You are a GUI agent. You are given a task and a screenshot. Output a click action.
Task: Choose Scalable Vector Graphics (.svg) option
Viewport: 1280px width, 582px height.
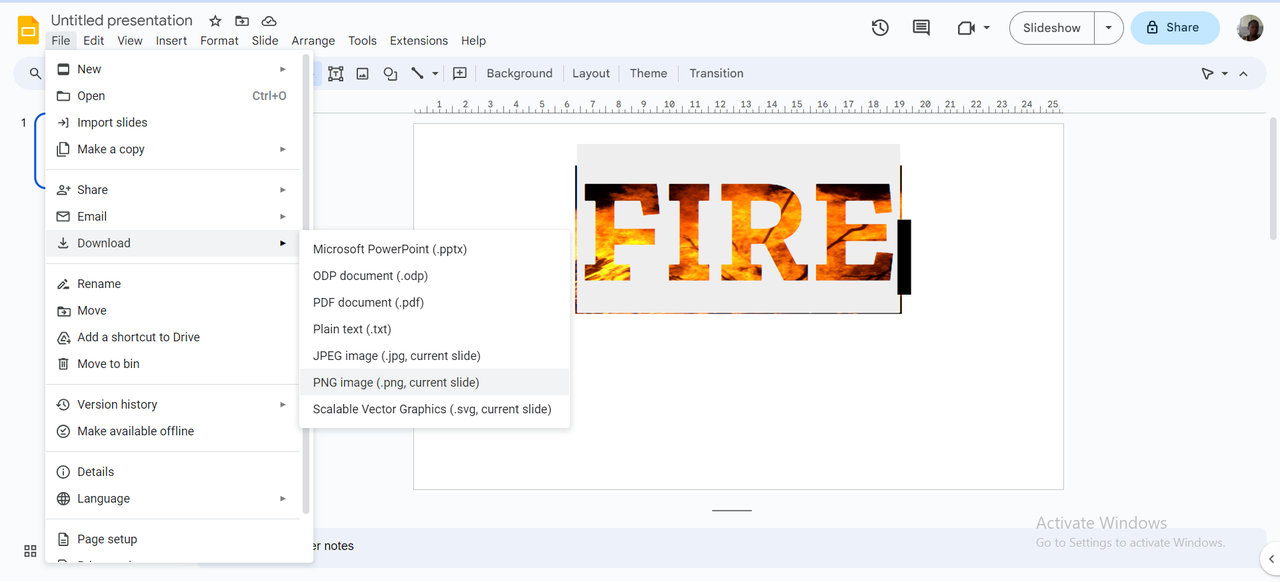click(435, 409)
